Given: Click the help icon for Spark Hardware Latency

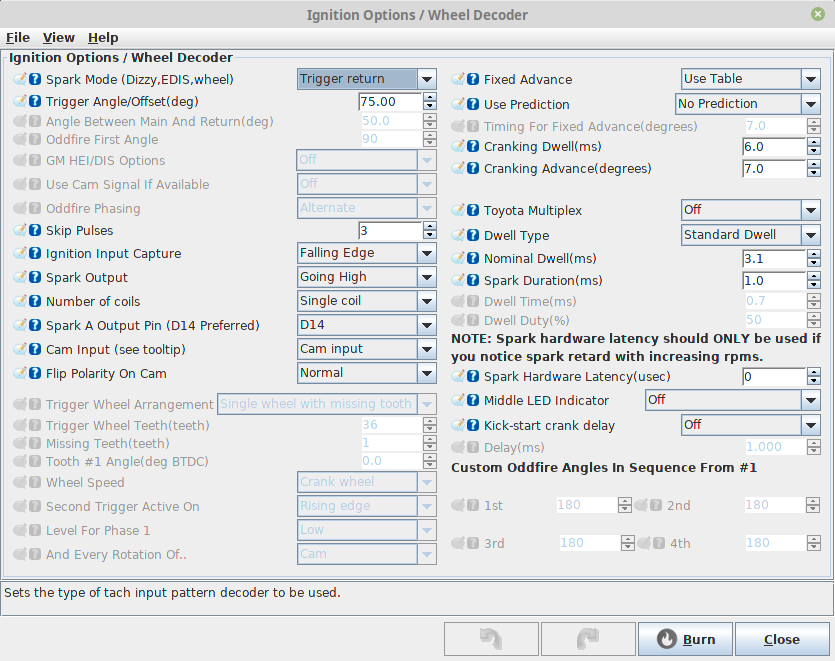Looking at the screenshot, I should (x=474, y=377).
